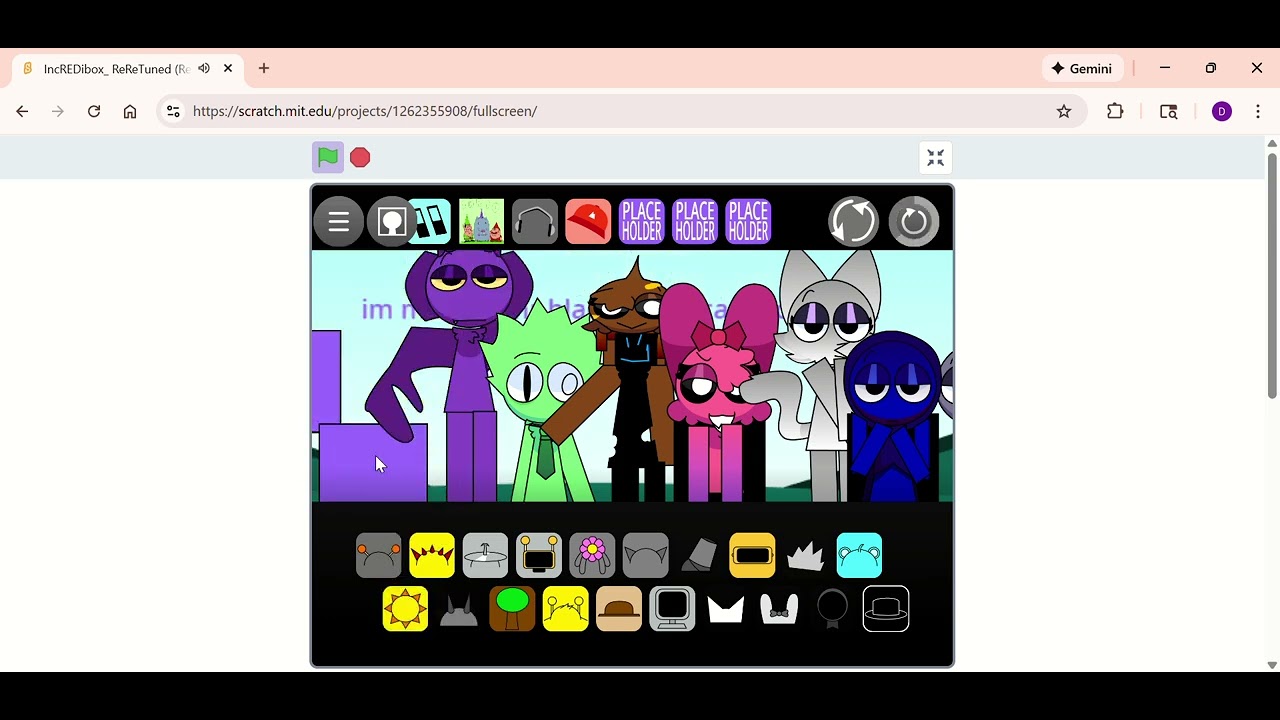Pick the pink flower hat icon
This screenshot has width=1280, height=720.
[592, 555]
